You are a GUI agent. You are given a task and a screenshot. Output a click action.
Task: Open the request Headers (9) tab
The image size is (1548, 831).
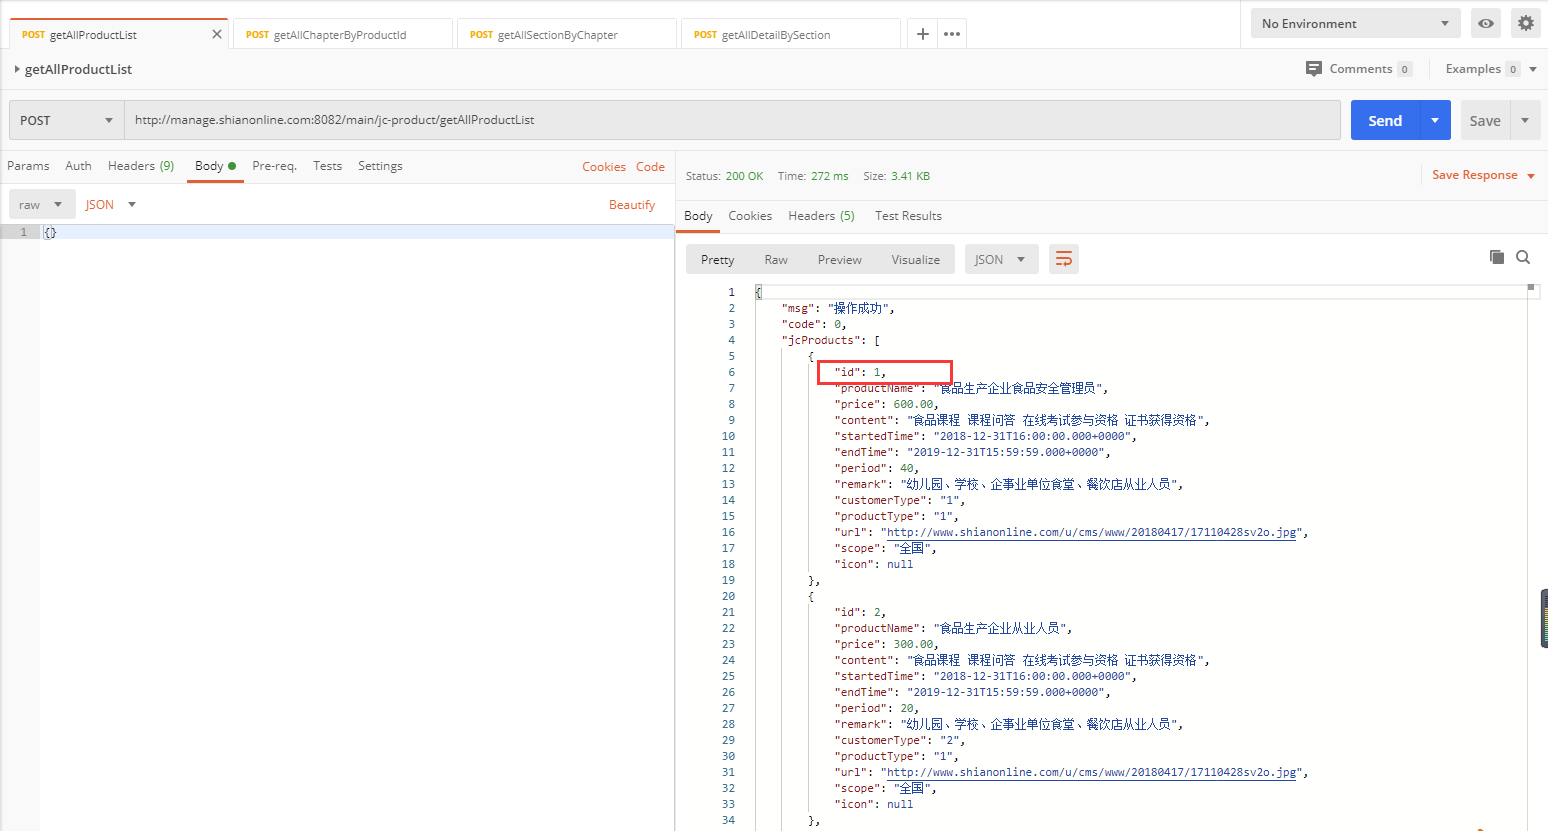pos(141,166)
